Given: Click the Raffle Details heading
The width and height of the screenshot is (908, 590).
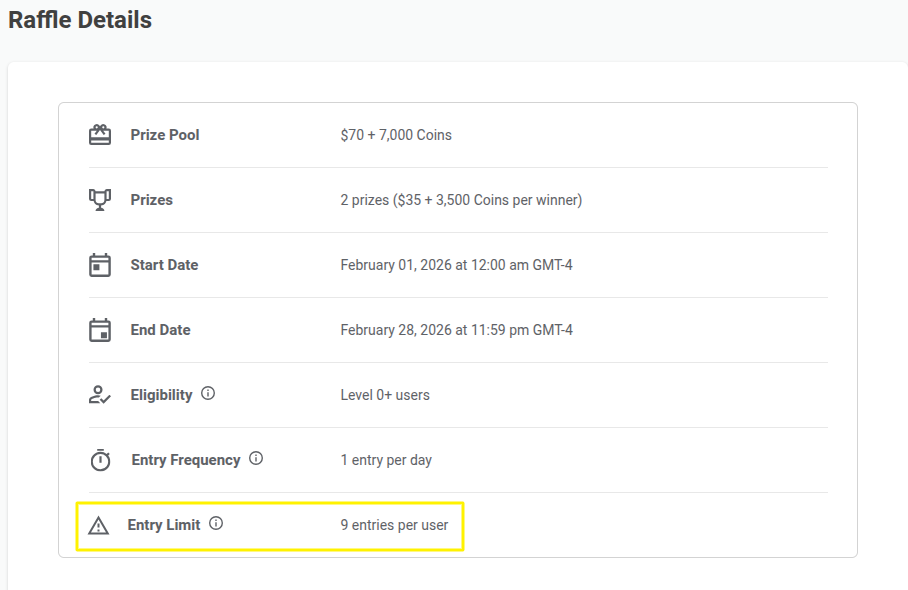Looking at the screenshot, I should [x=79, y=19].
